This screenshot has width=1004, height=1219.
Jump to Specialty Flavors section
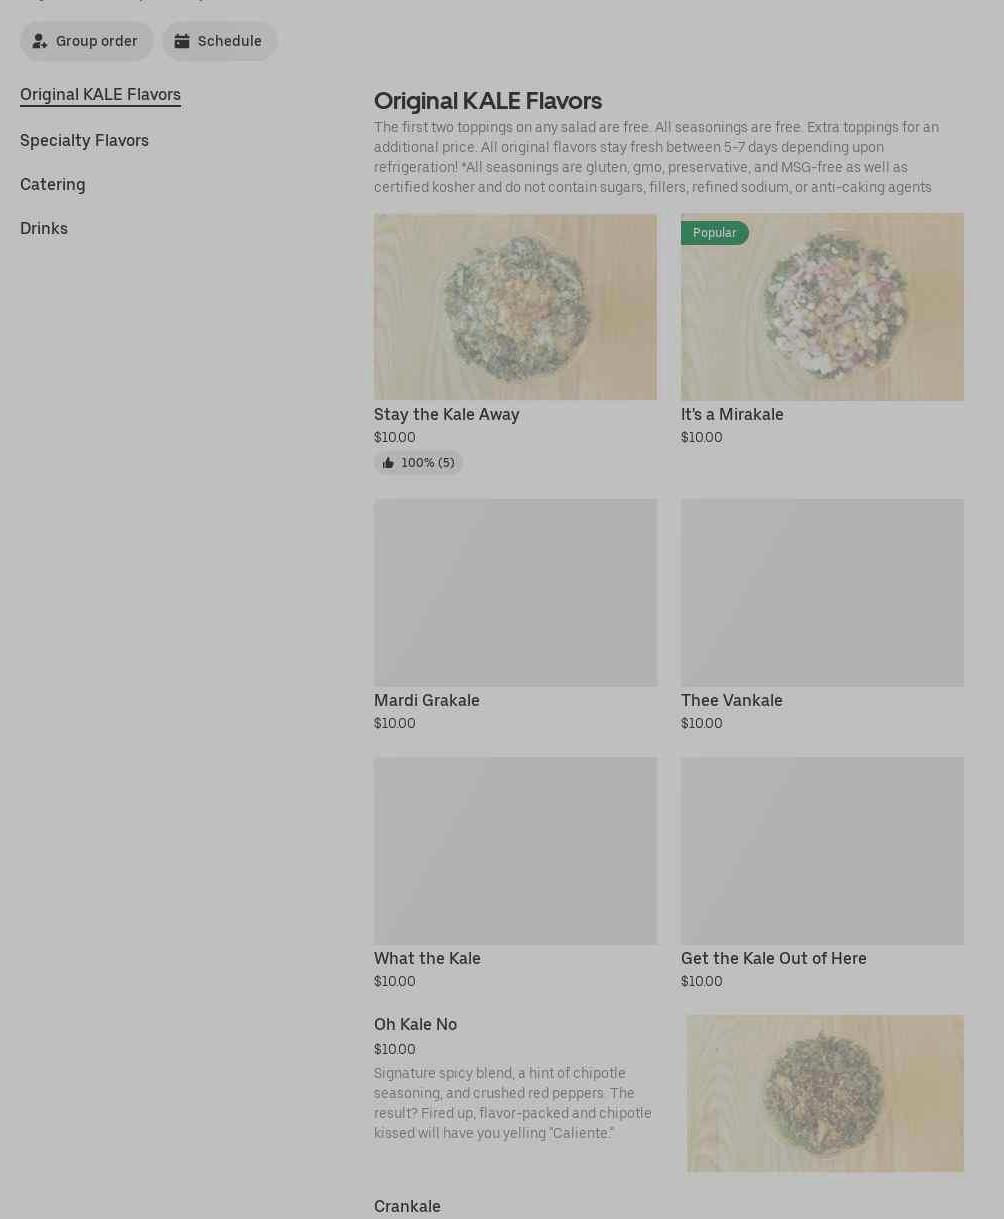click(84, 140)
